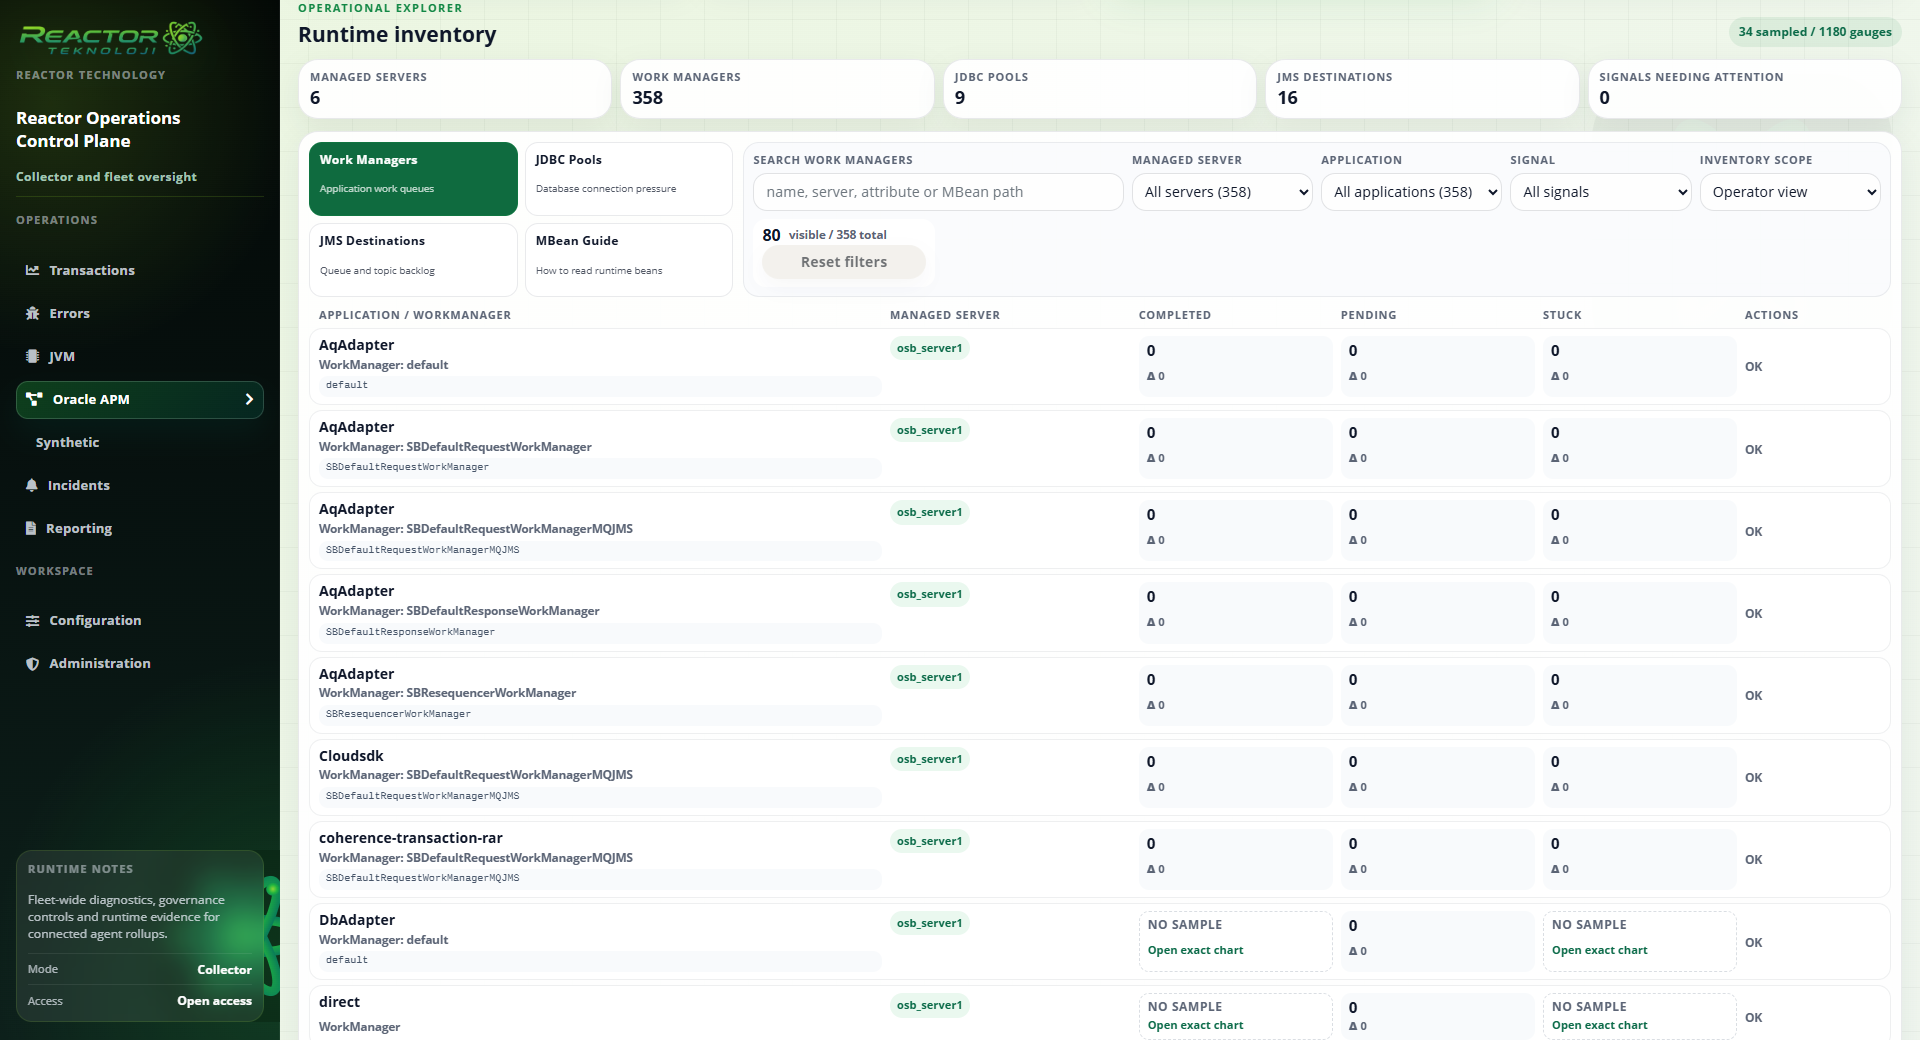Click the Reactor Teknoloji logo
The height and width of the screenshot is (1040, 1920).
coord(110,38)
